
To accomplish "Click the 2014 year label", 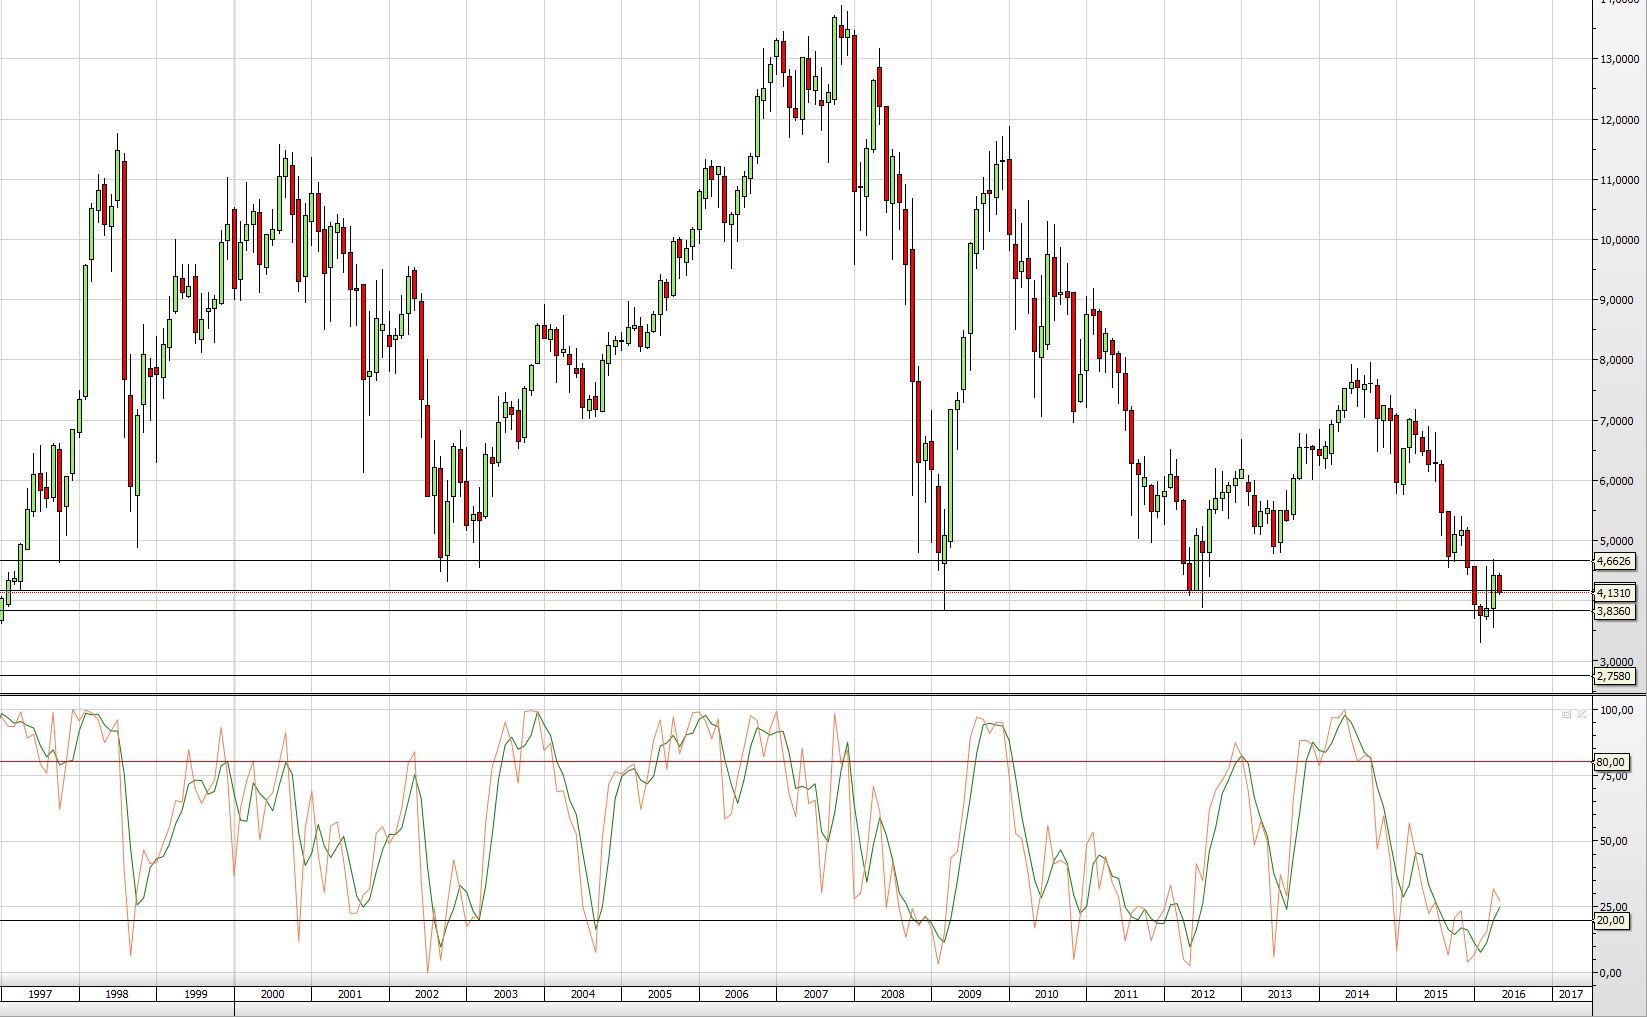I will [x=1357, y=994].
